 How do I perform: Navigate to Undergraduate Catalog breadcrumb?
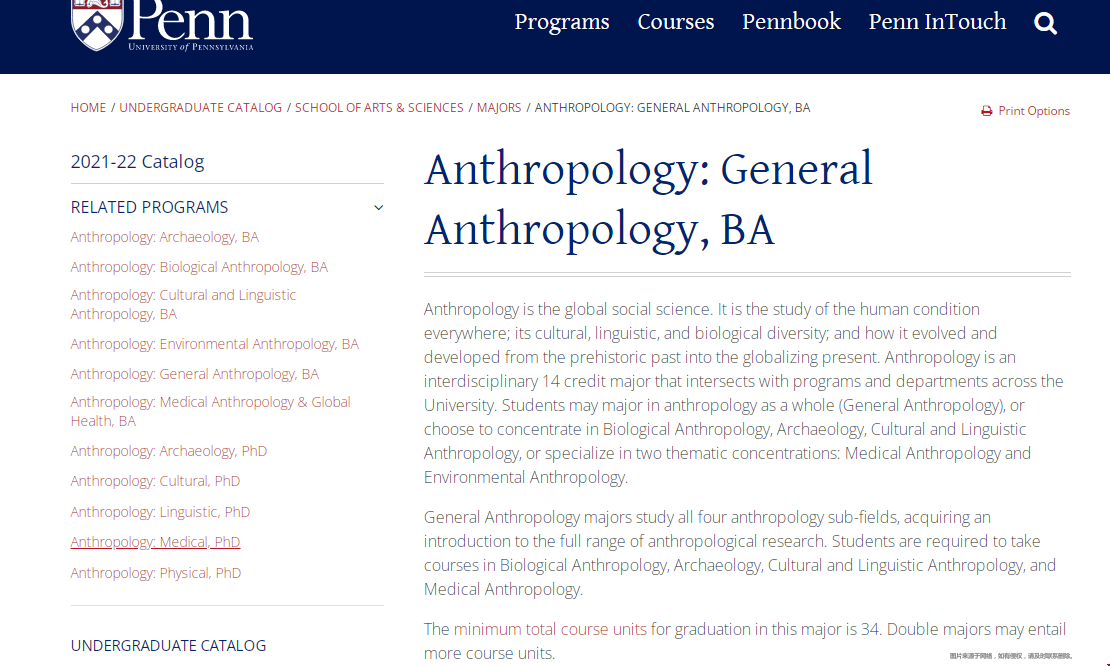[x=200, y=108]
